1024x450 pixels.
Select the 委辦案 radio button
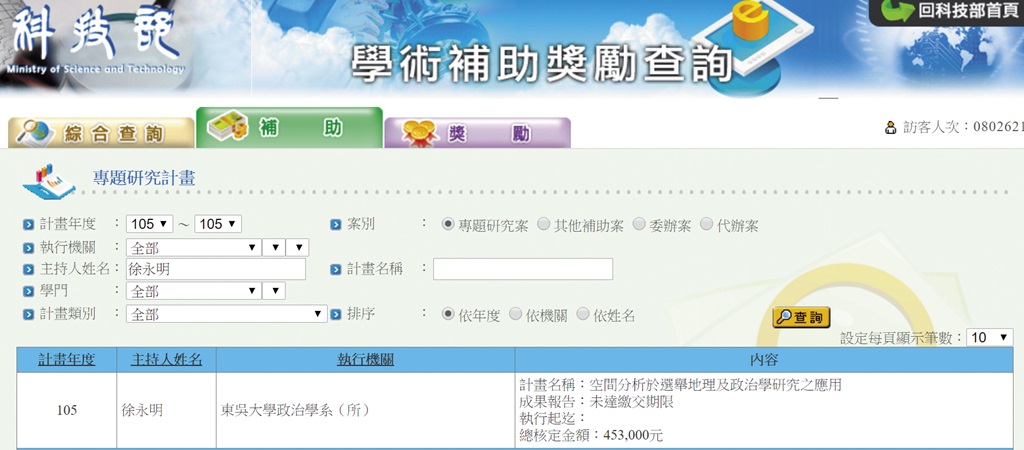[x=639, y=224]
